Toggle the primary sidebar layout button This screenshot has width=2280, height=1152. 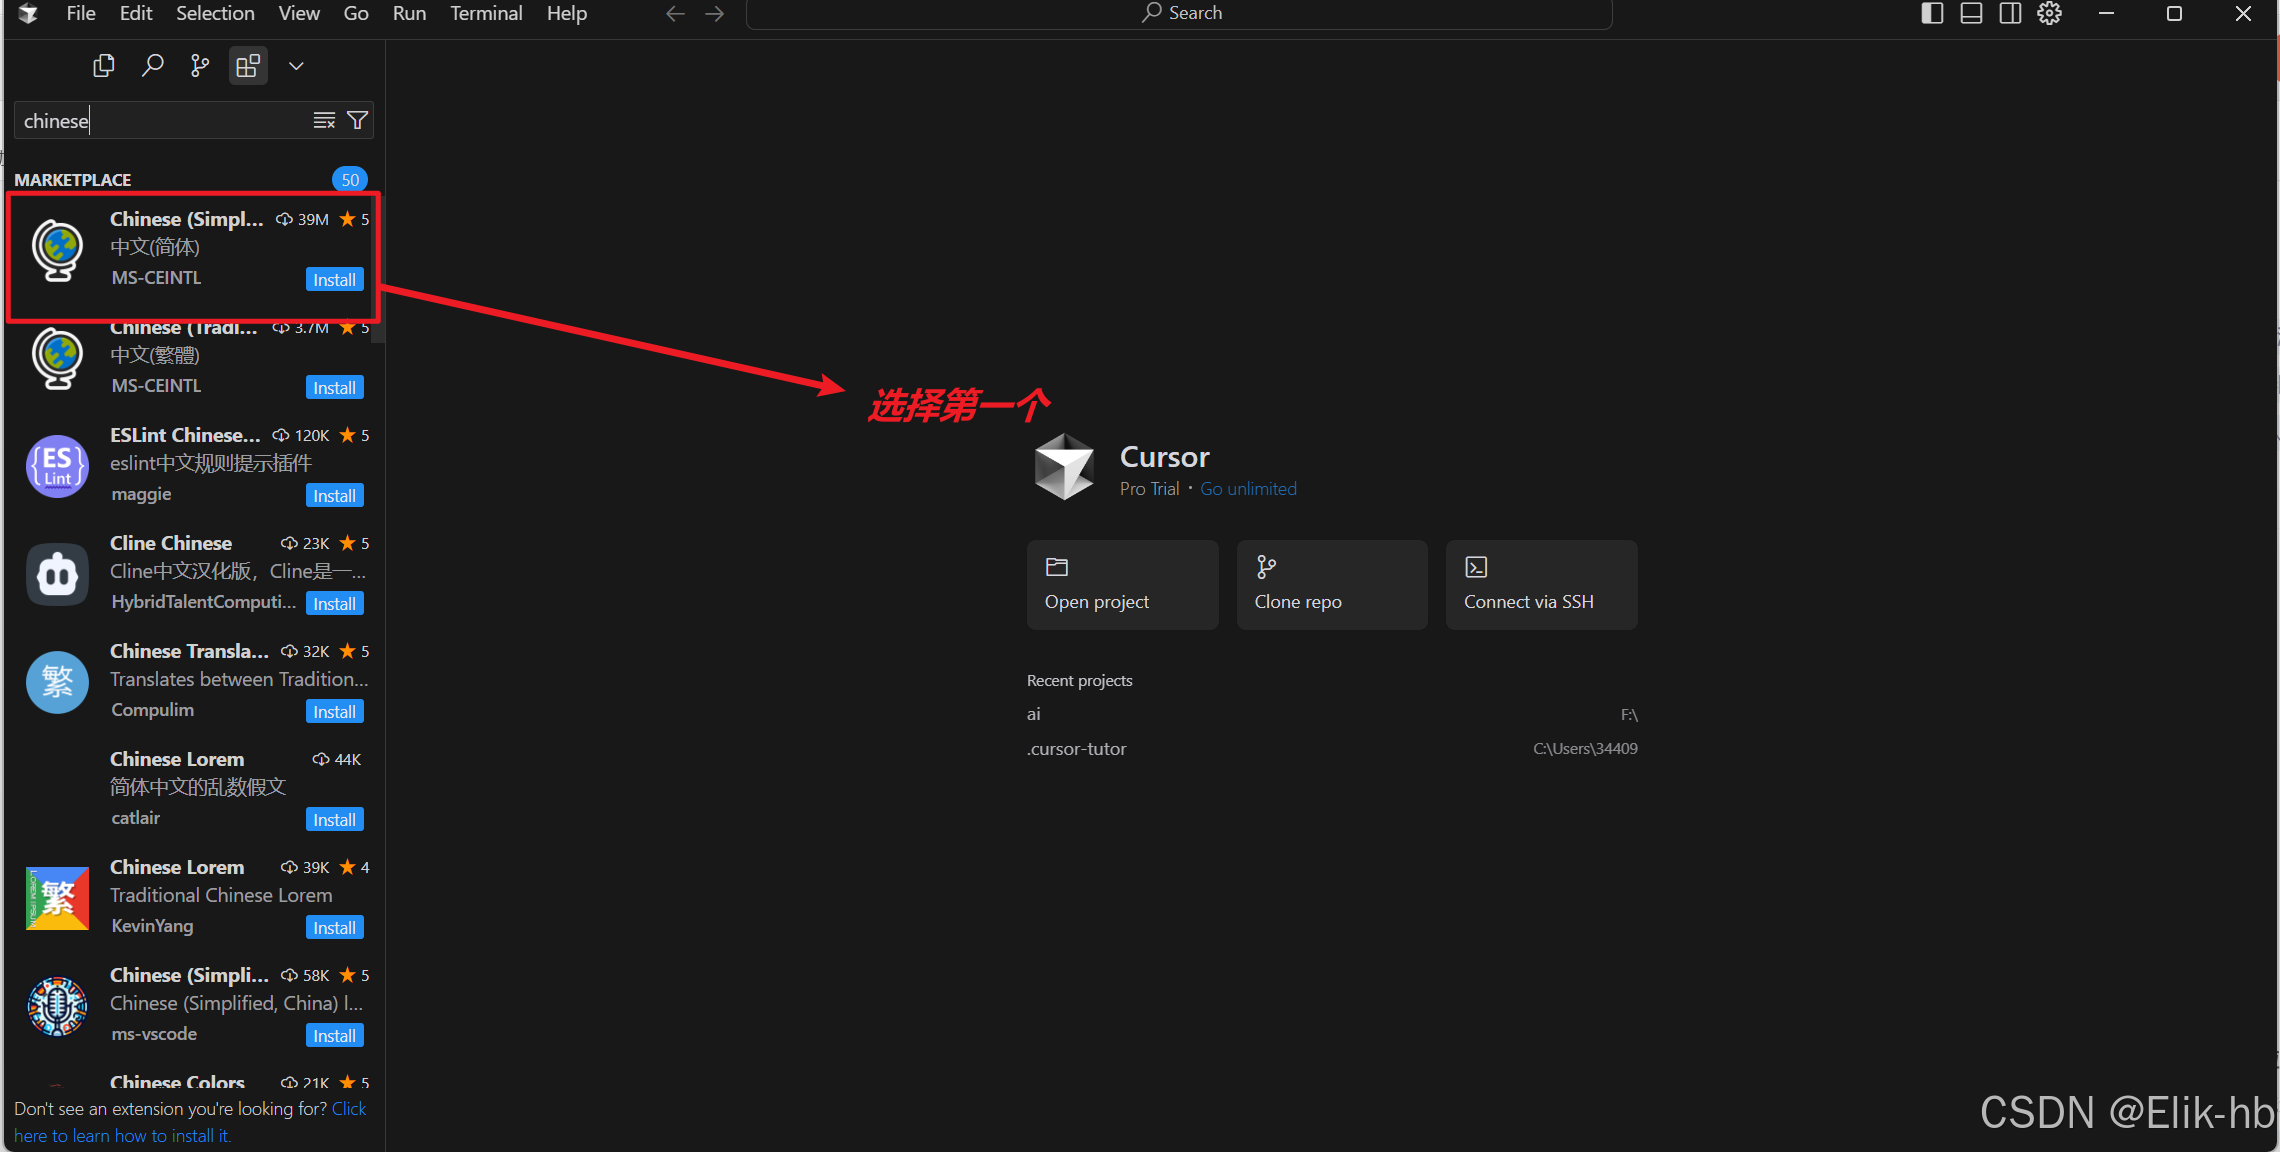pyautogui.click(x=1932, y=14)
